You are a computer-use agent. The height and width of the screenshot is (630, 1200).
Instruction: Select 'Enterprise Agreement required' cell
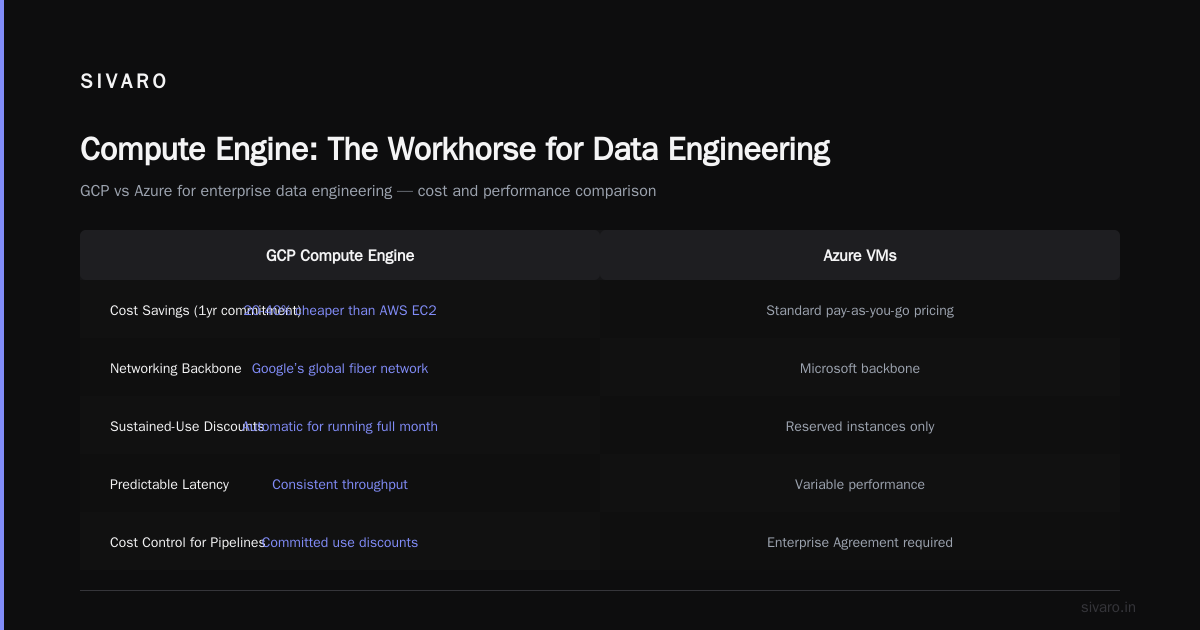(x=860, y=542)
